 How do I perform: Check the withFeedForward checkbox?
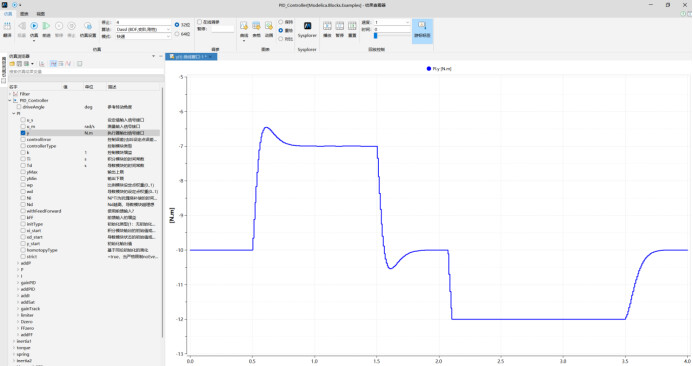click(x=23, y=211)
